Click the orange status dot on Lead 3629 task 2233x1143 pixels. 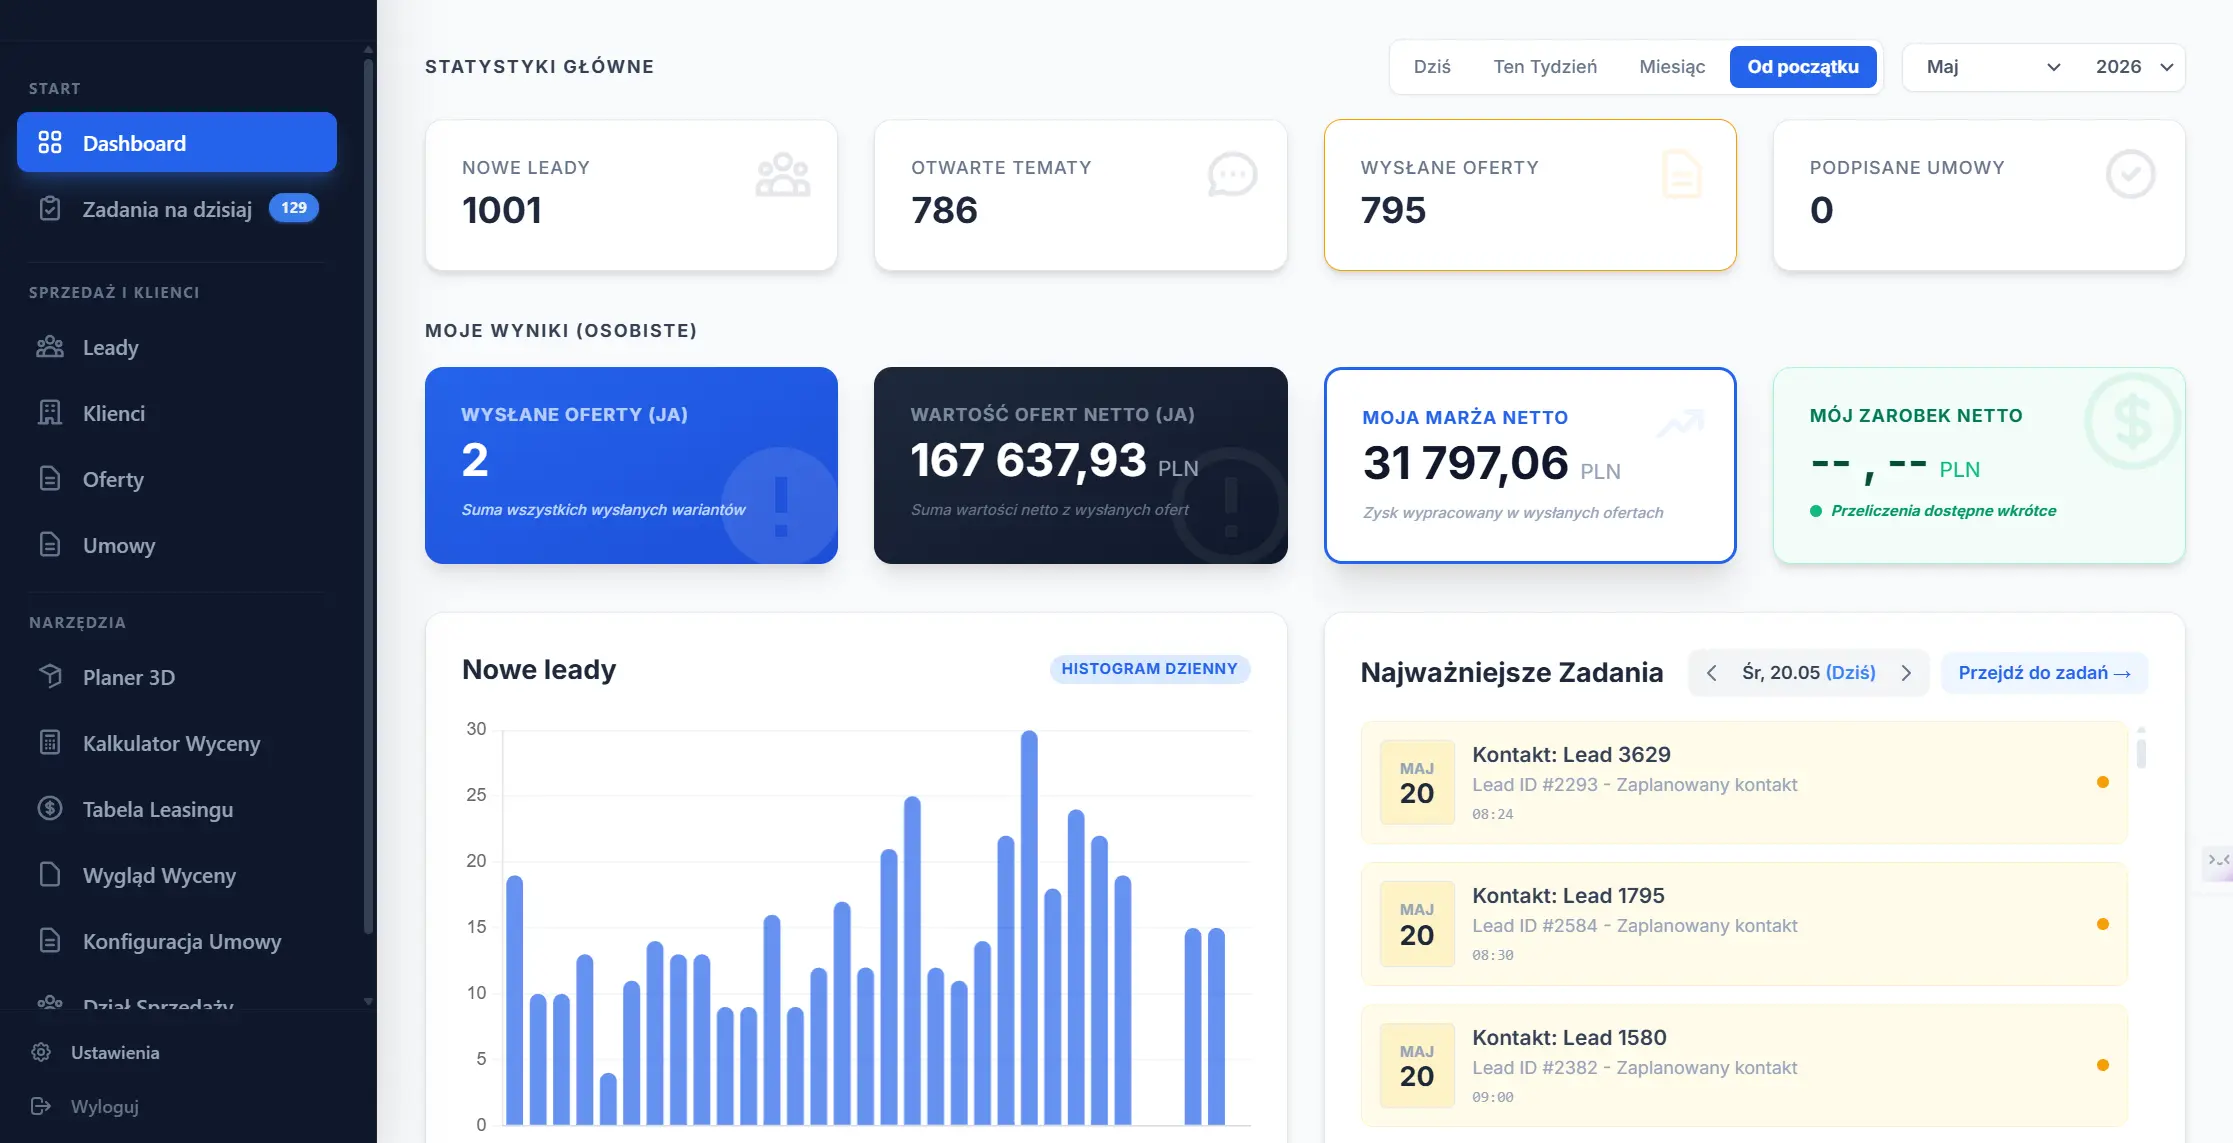coord(2102,782)
